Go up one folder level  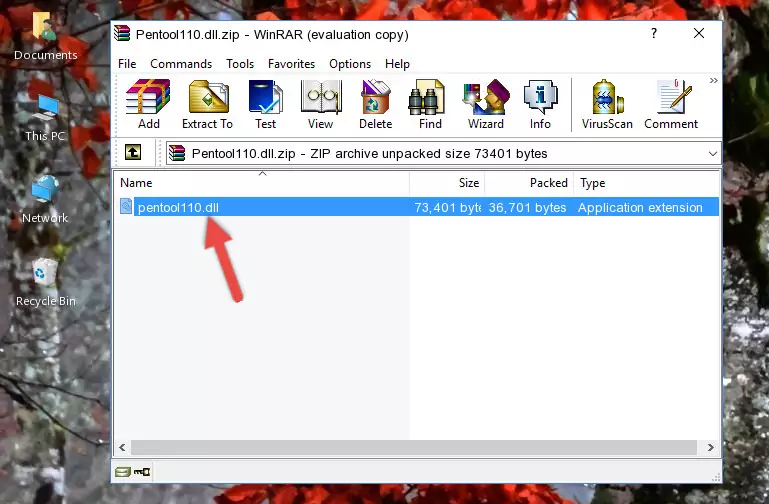point(133,152)
